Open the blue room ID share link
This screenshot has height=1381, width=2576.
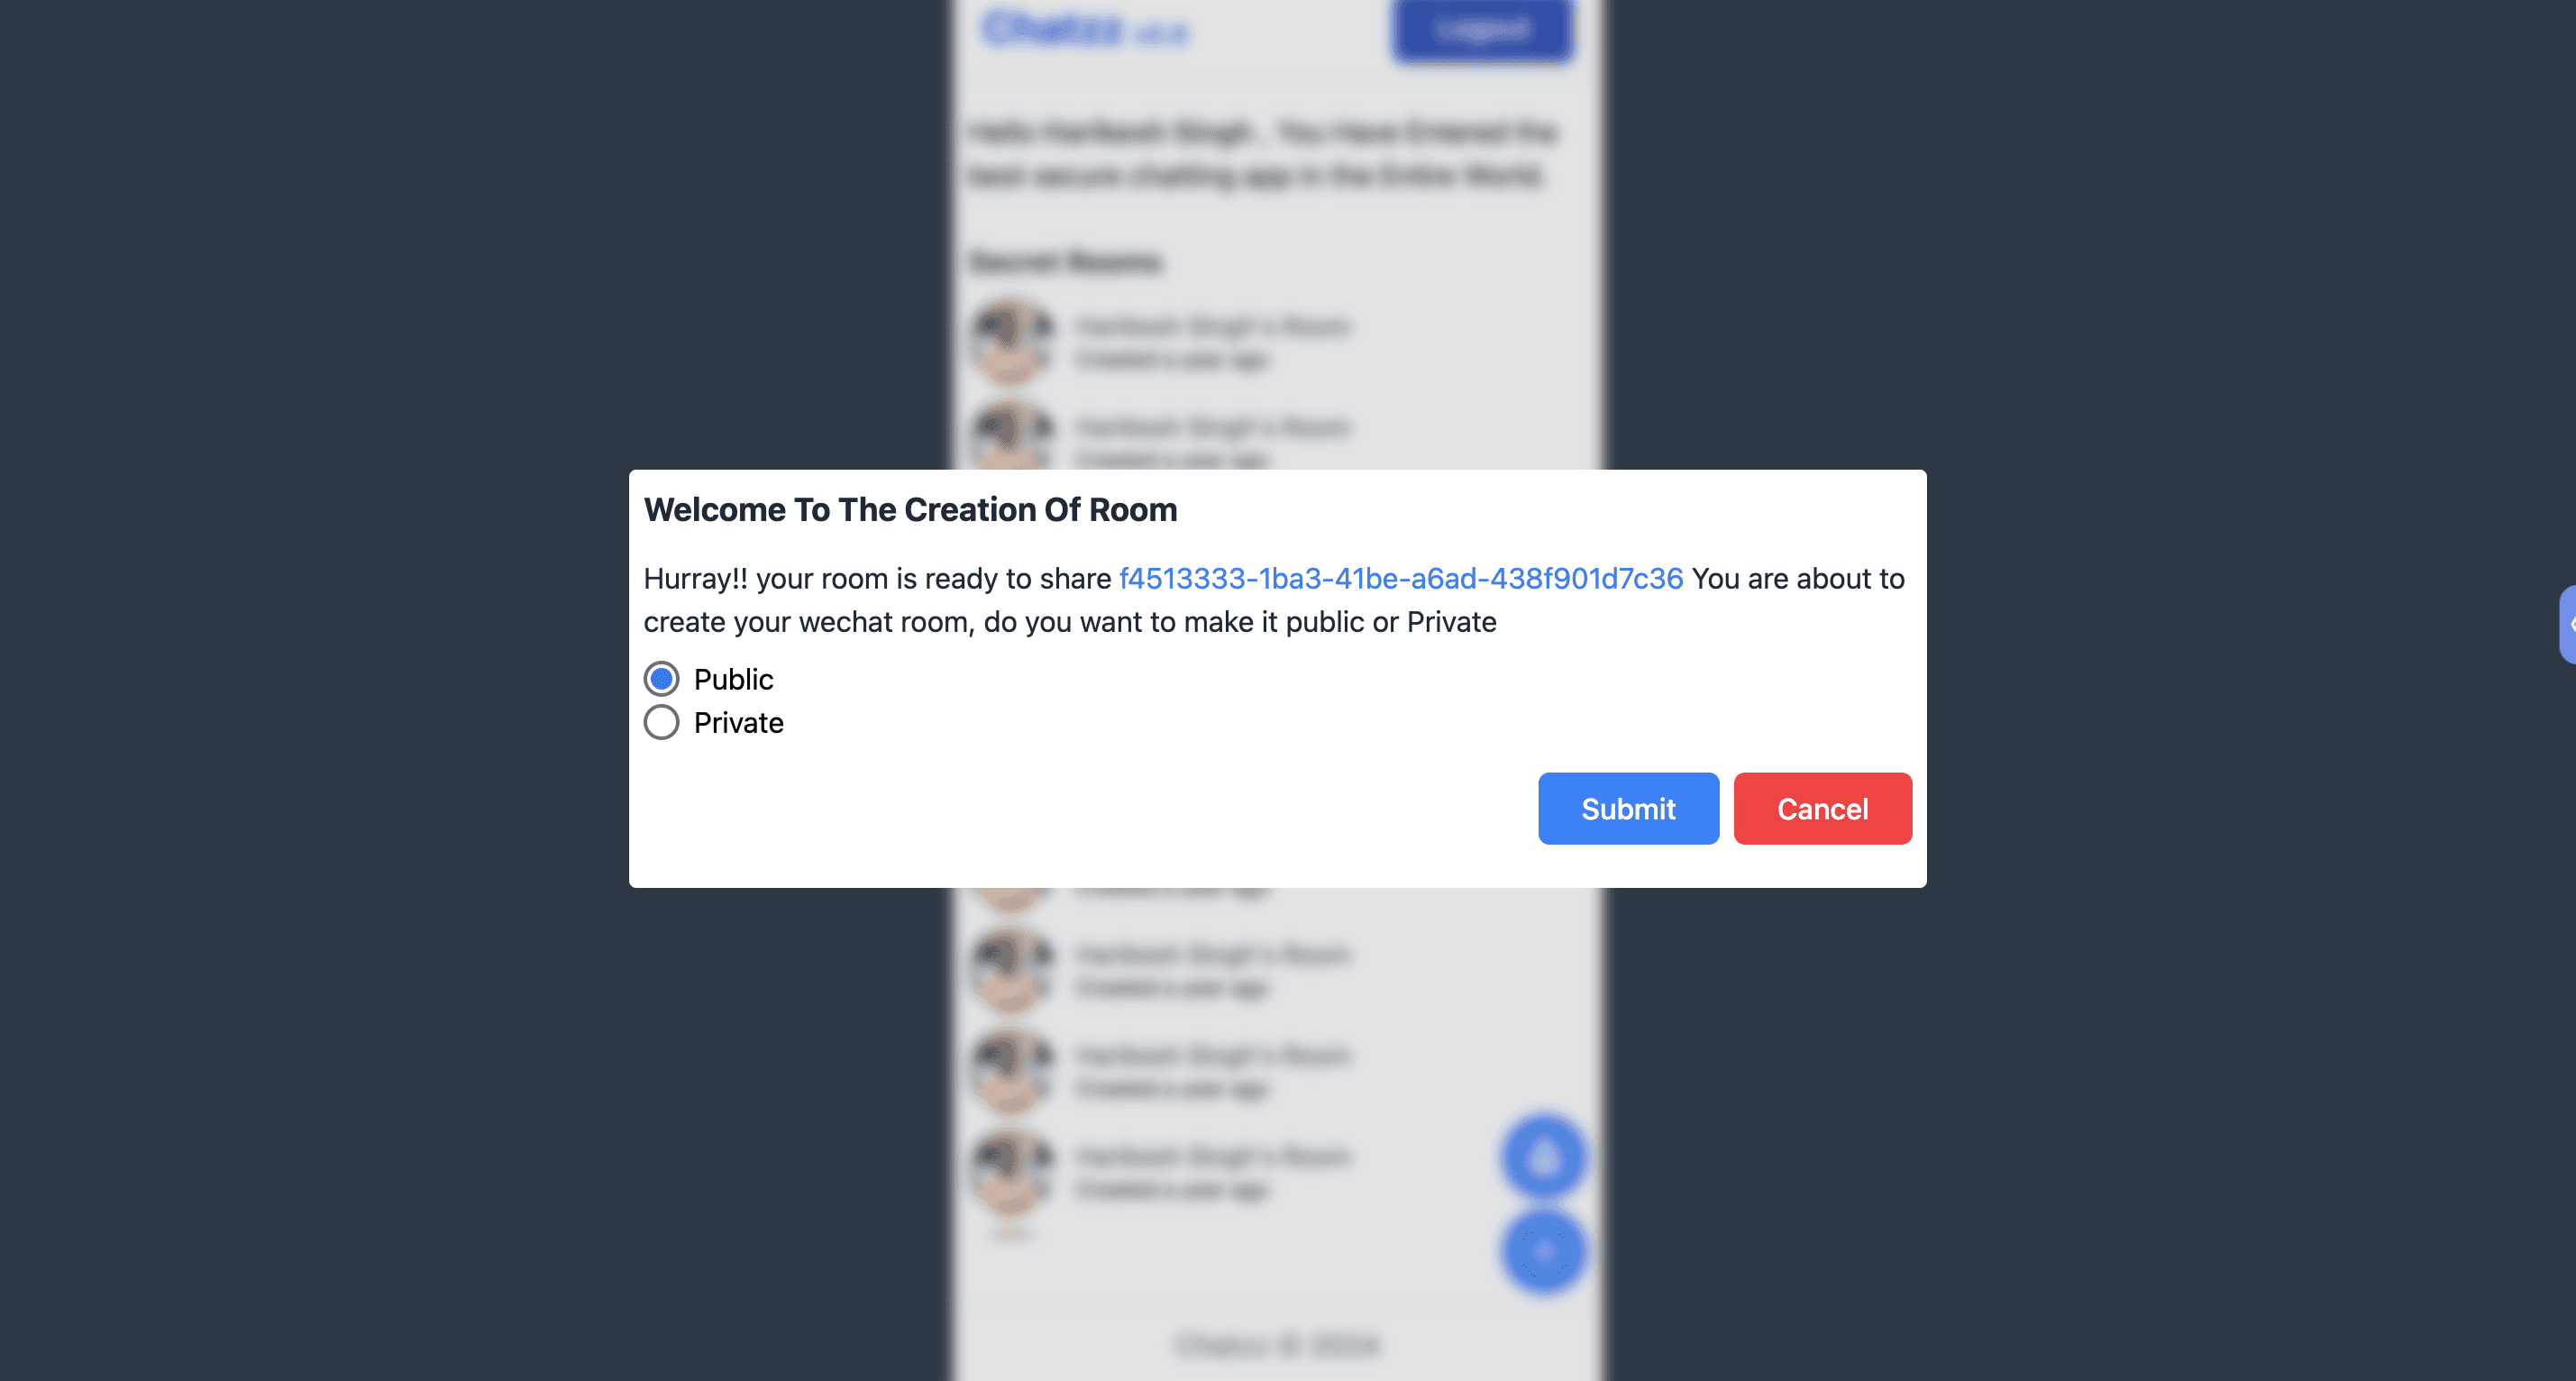click(1400, 578)
